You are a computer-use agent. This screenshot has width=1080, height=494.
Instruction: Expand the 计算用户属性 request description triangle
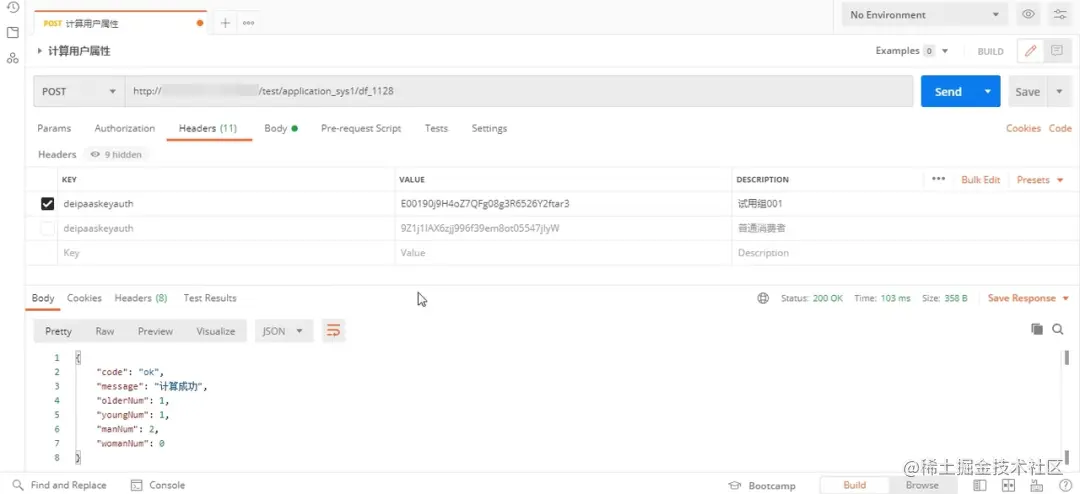click(39, 51)
